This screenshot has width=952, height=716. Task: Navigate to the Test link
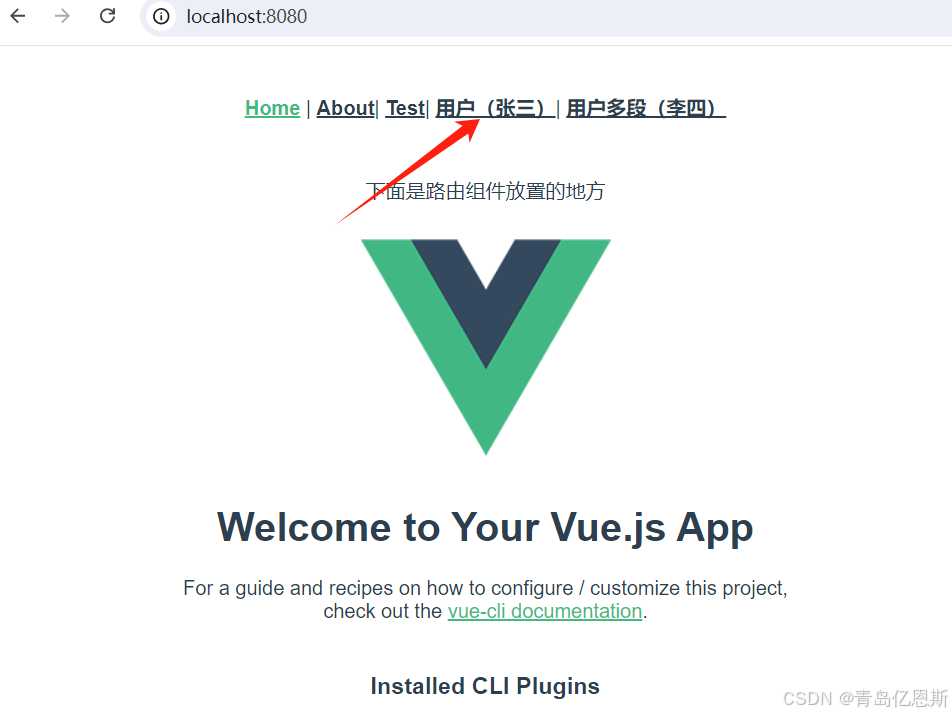click(x=405, y=108)
